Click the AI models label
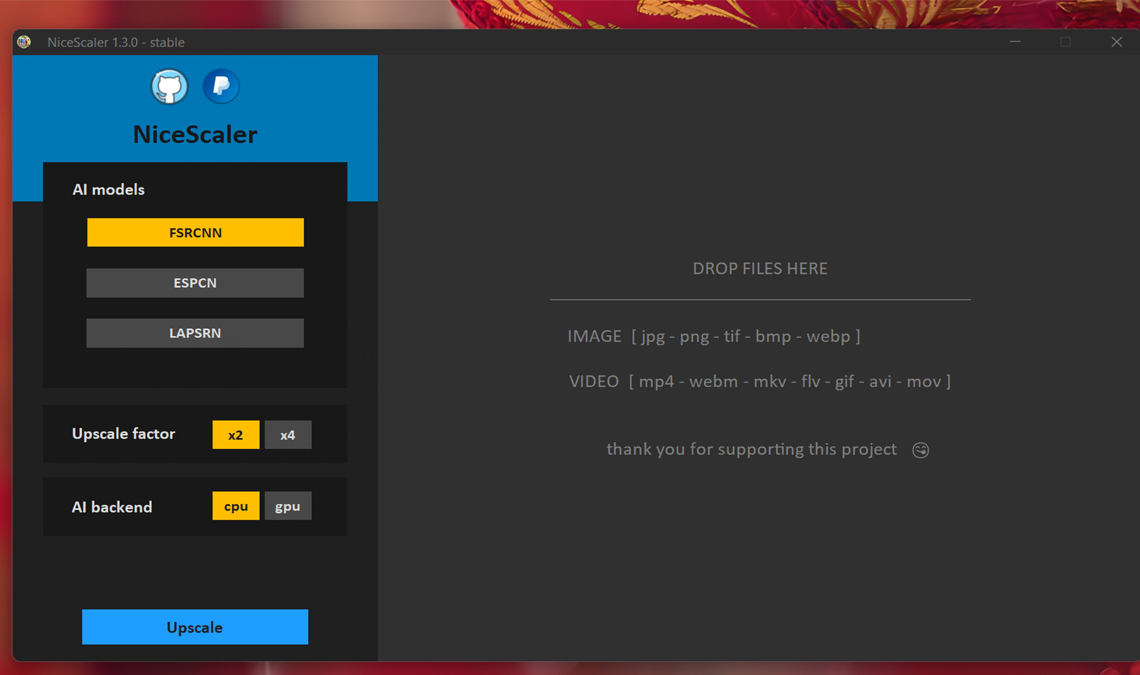This screenshot has height=675, width=1140. point(108,190)
